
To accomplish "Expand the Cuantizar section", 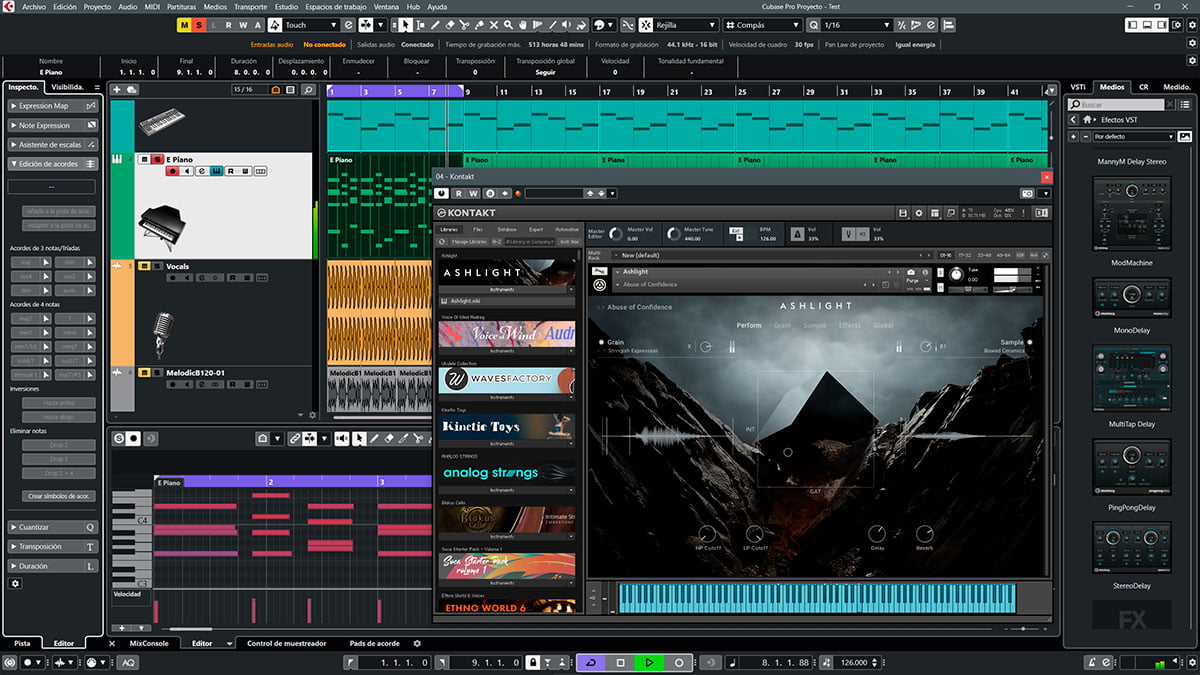I will [x=53, y=527].
